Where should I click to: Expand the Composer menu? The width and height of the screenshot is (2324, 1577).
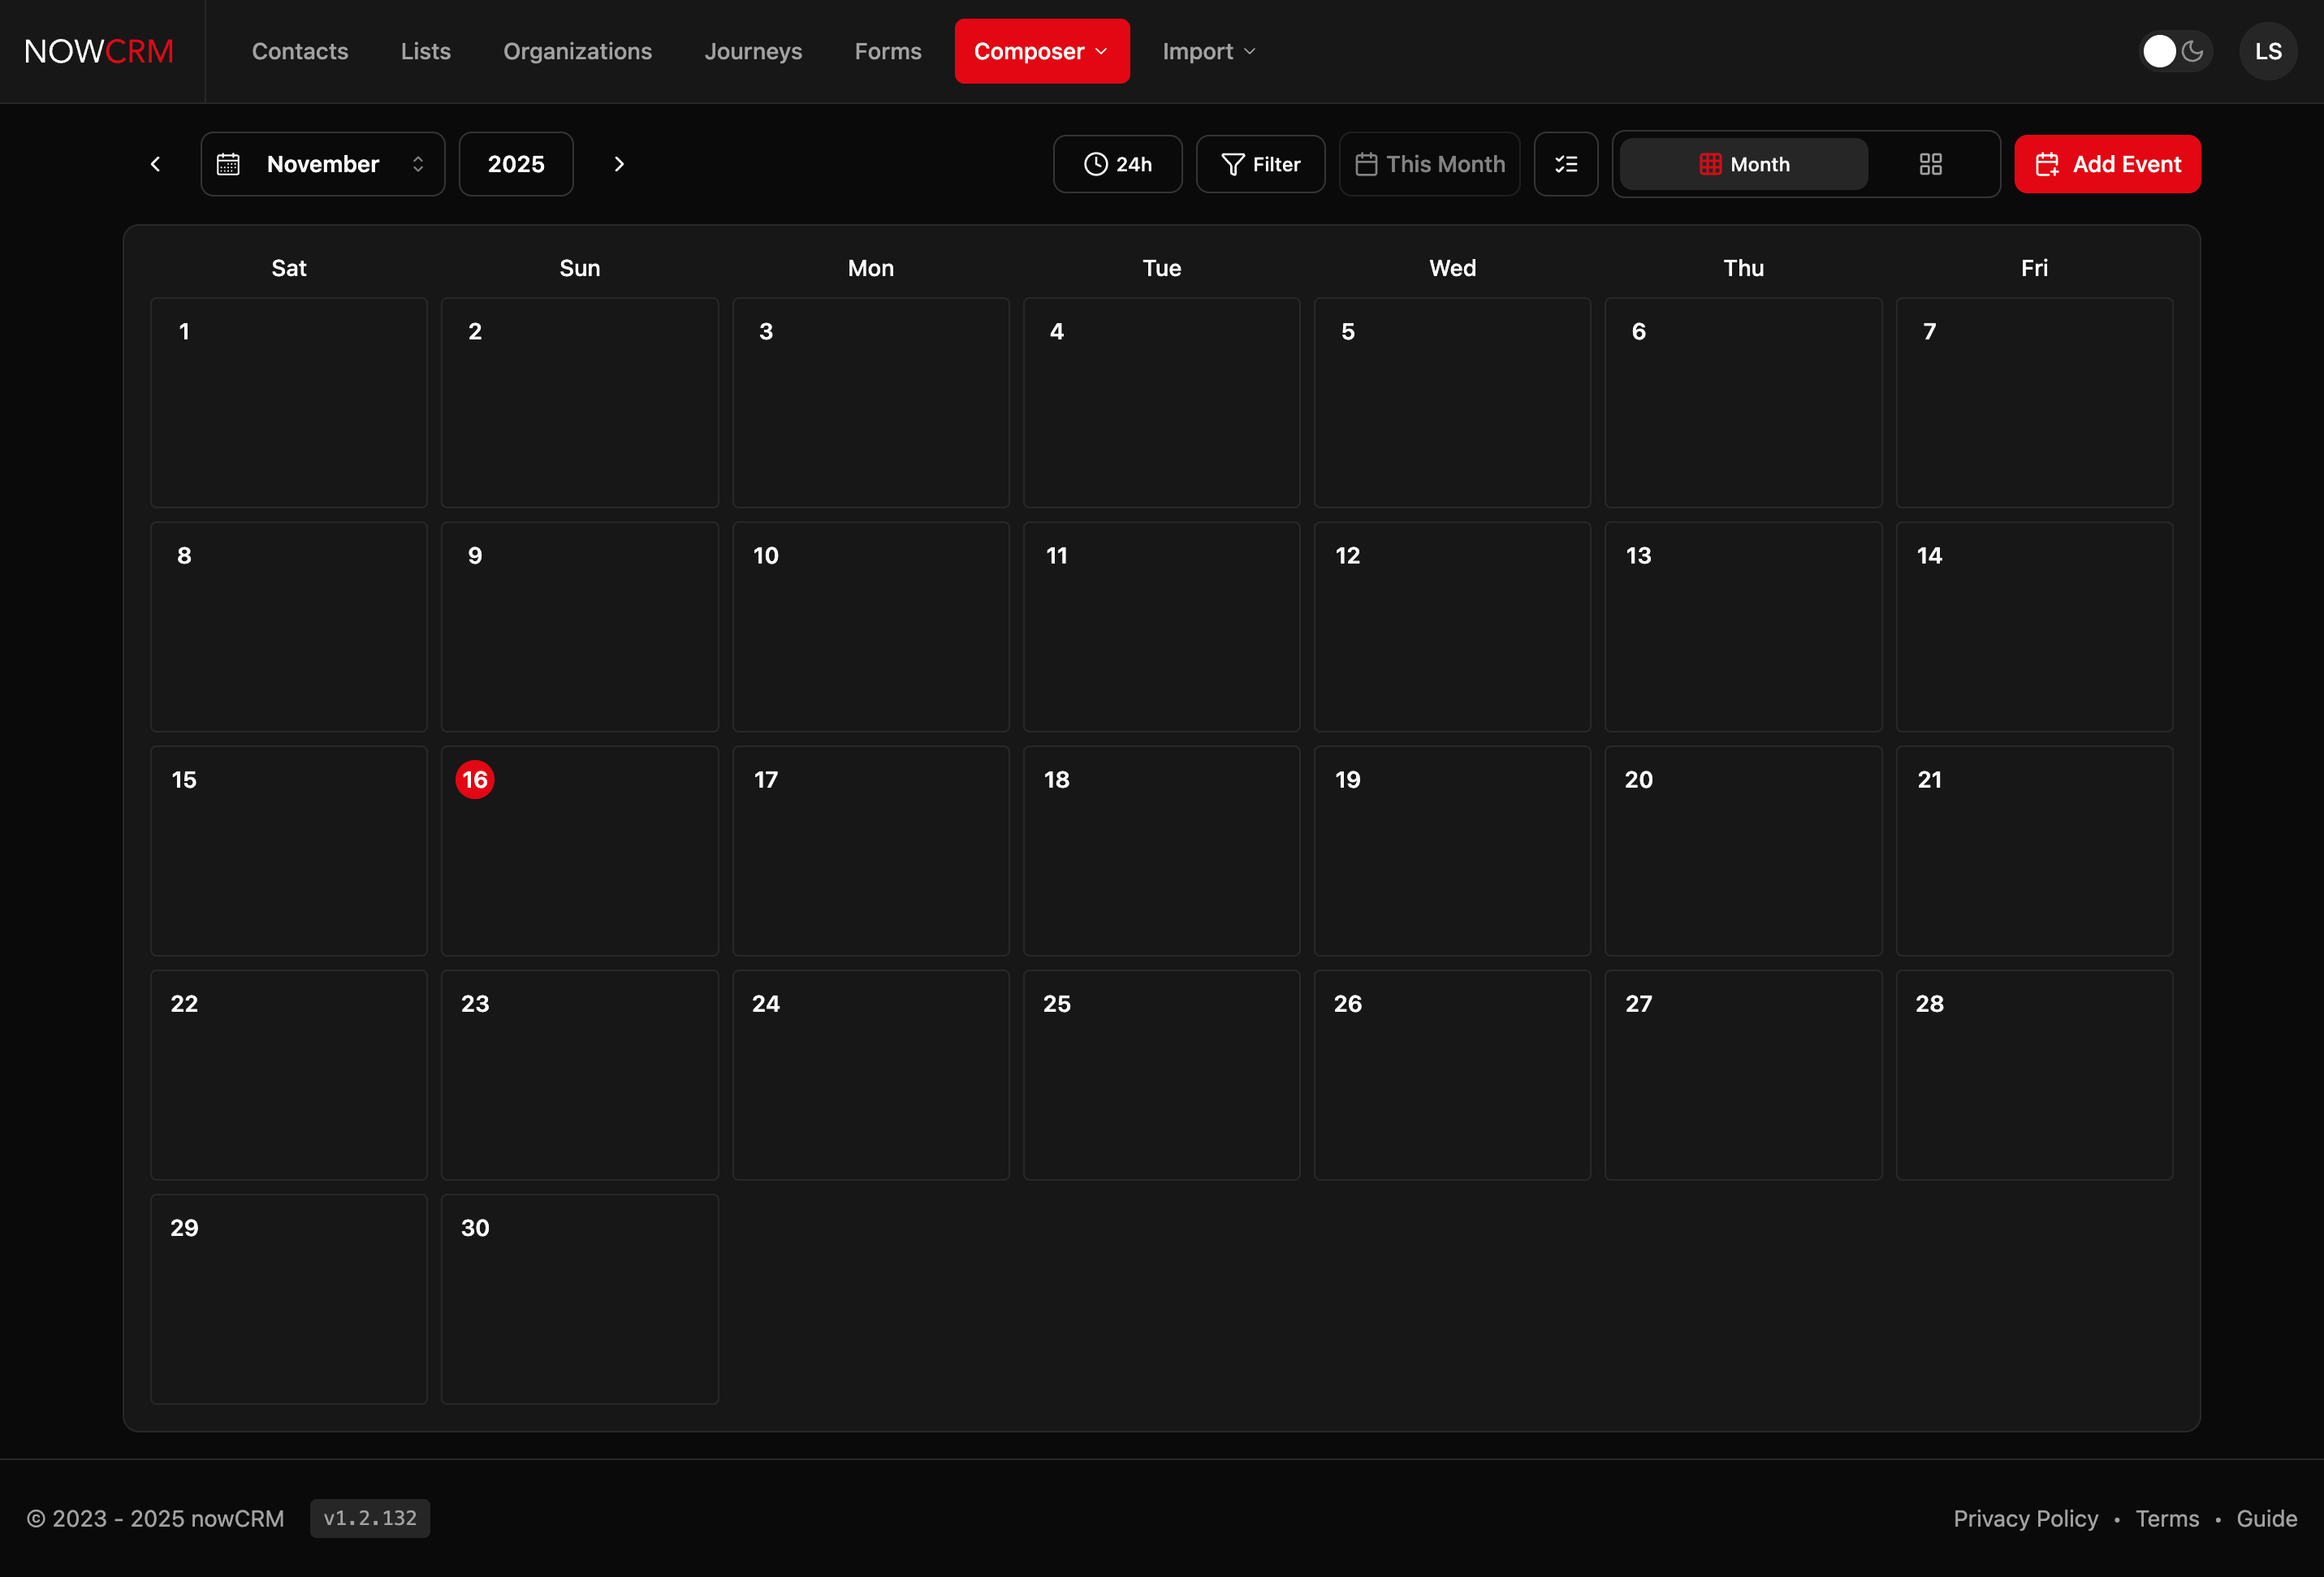coord(1041,51)
